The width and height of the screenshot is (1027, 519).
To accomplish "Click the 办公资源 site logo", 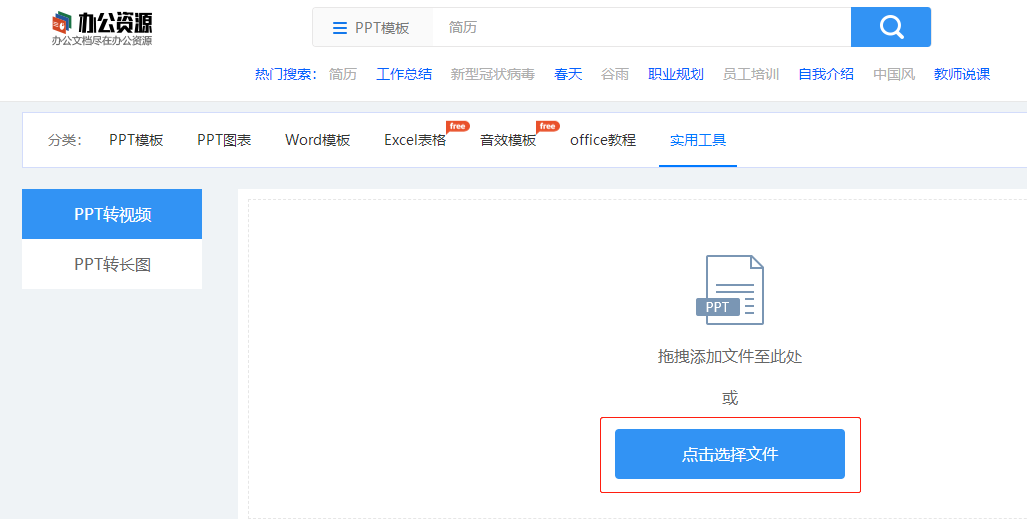I will (x=102, y=28).
